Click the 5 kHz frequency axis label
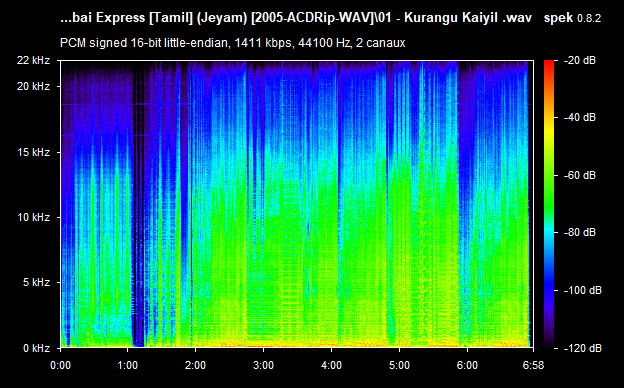624x388 pixels. pyautogui.click(x=36, y=283)
